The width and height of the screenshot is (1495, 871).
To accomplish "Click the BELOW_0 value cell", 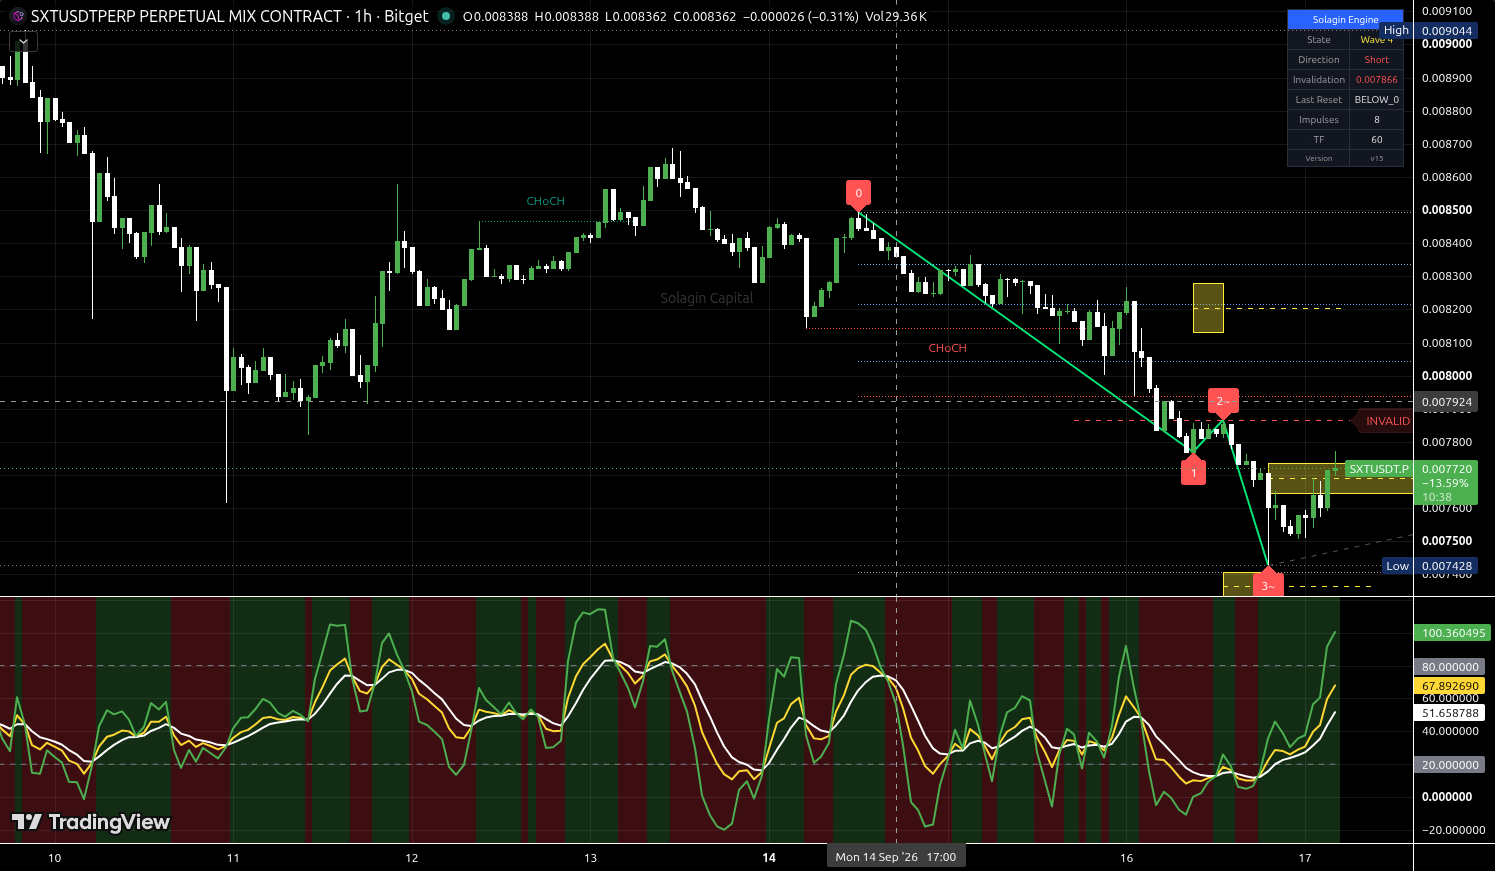I will [1376, 100].
